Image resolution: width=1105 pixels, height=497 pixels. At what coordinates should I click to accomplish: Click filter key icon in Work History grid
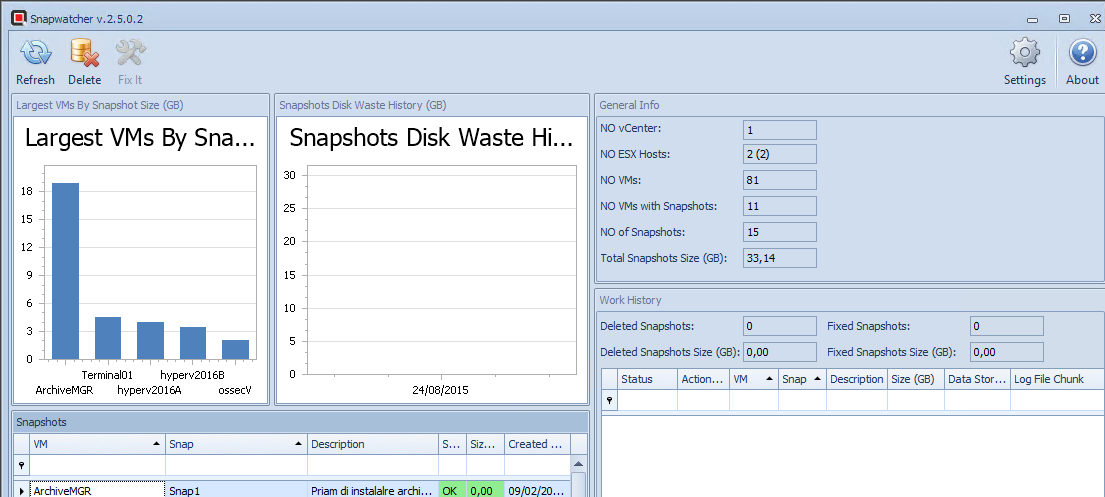pyautogui.click(x=609, y=400)
